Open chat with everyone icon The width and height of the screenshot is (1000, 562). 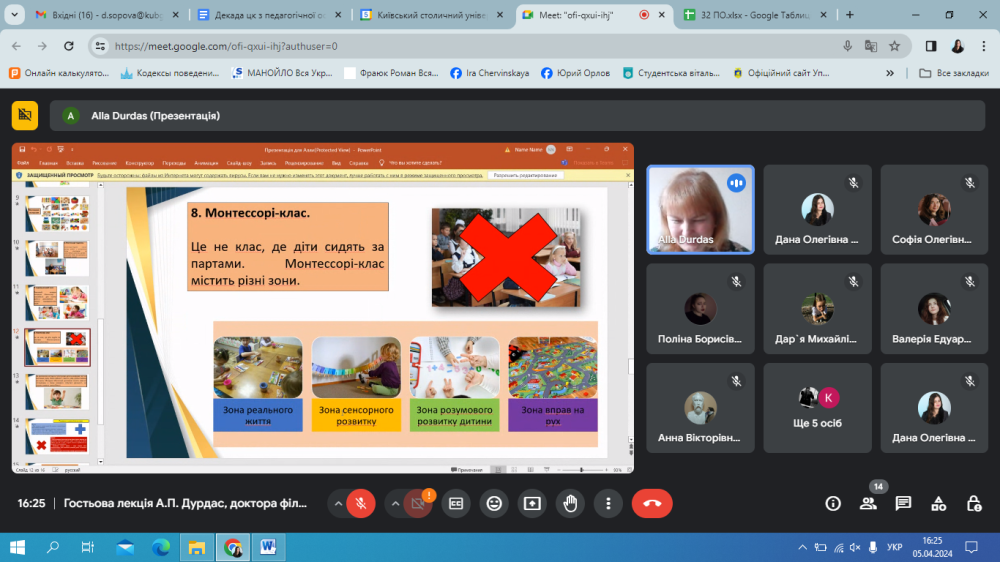pyautogui.click(x=903, y=503)
